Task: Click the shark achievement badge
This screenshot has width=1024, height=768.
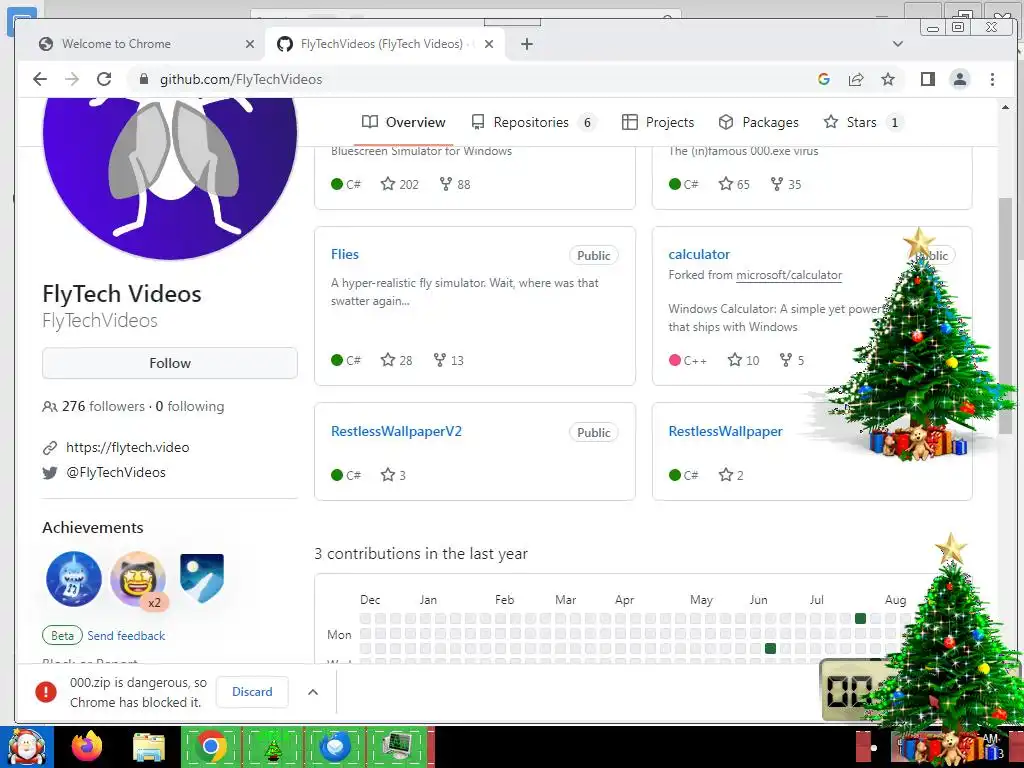Action: 74,579
